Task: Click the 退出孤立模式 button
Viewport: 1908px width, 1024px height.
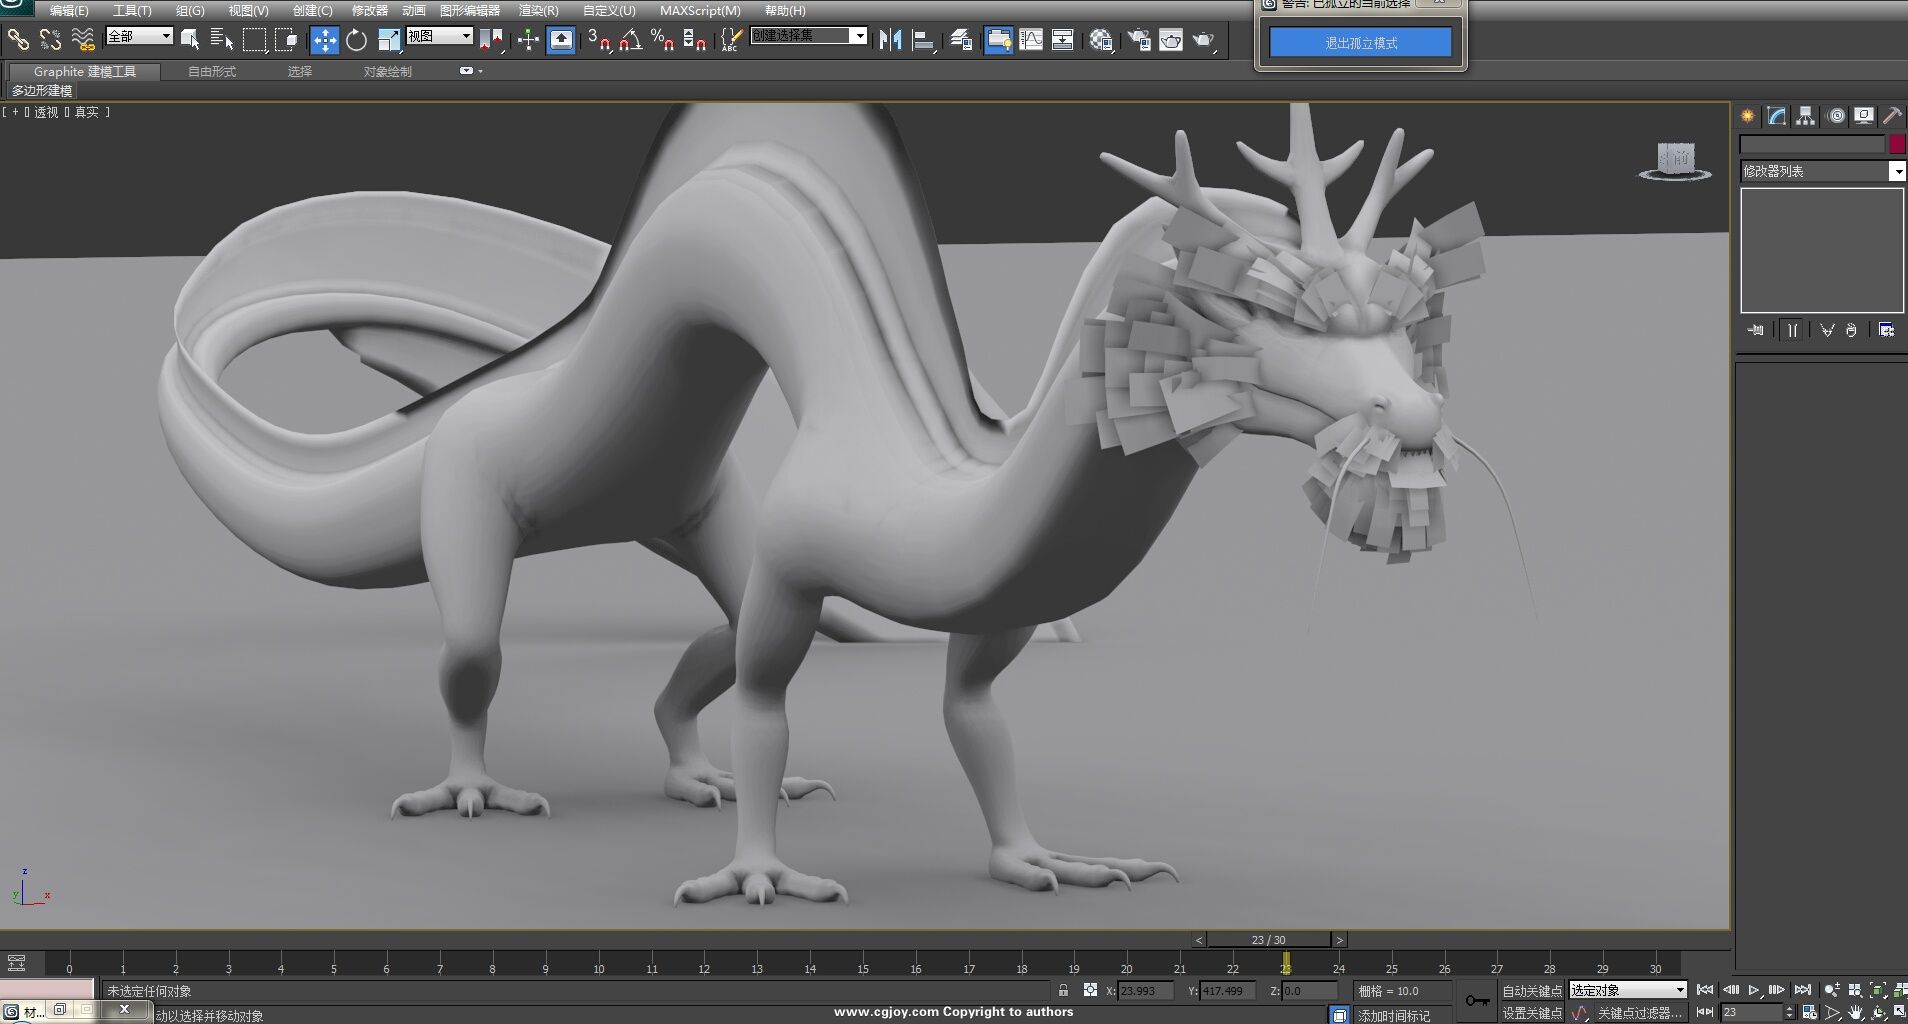Action: [x=1360, y=43]
